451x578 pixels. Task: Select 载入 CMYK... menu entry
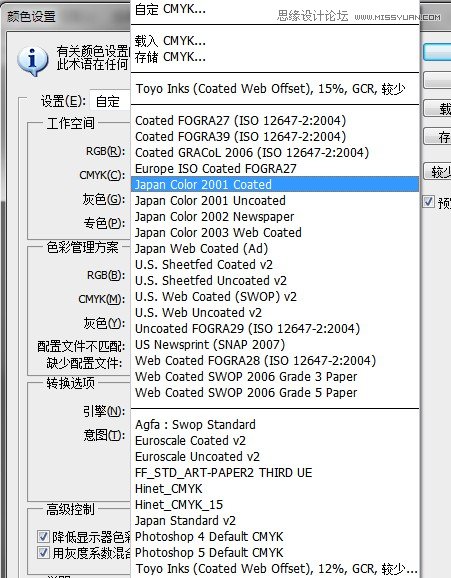click(x=275, y=41)
